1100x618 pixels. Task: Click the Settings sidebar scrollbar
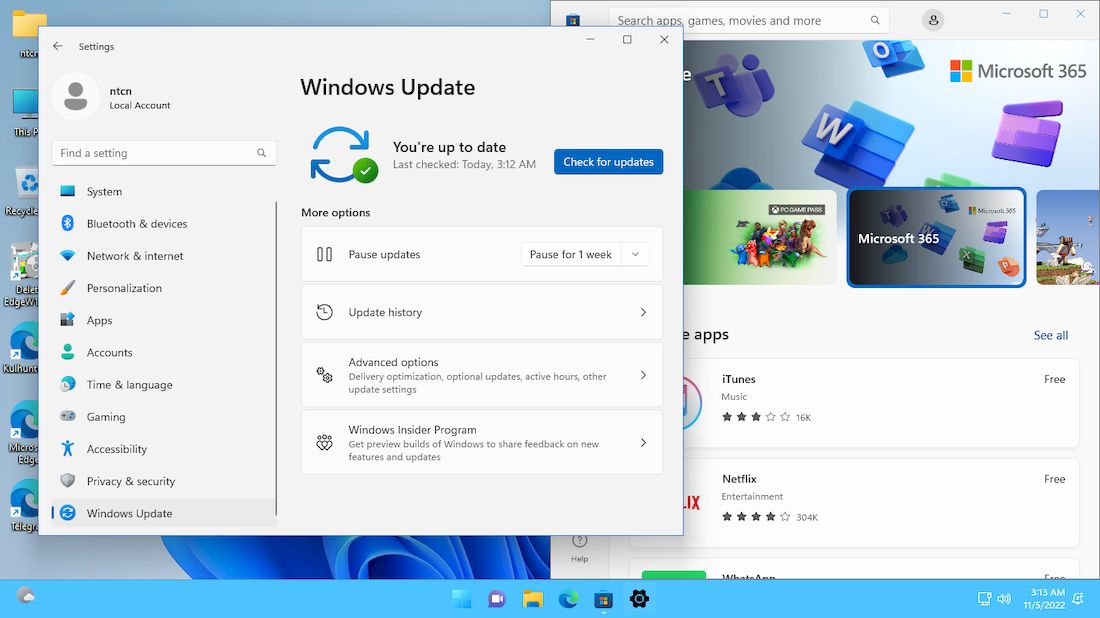[x=276, y=358]
